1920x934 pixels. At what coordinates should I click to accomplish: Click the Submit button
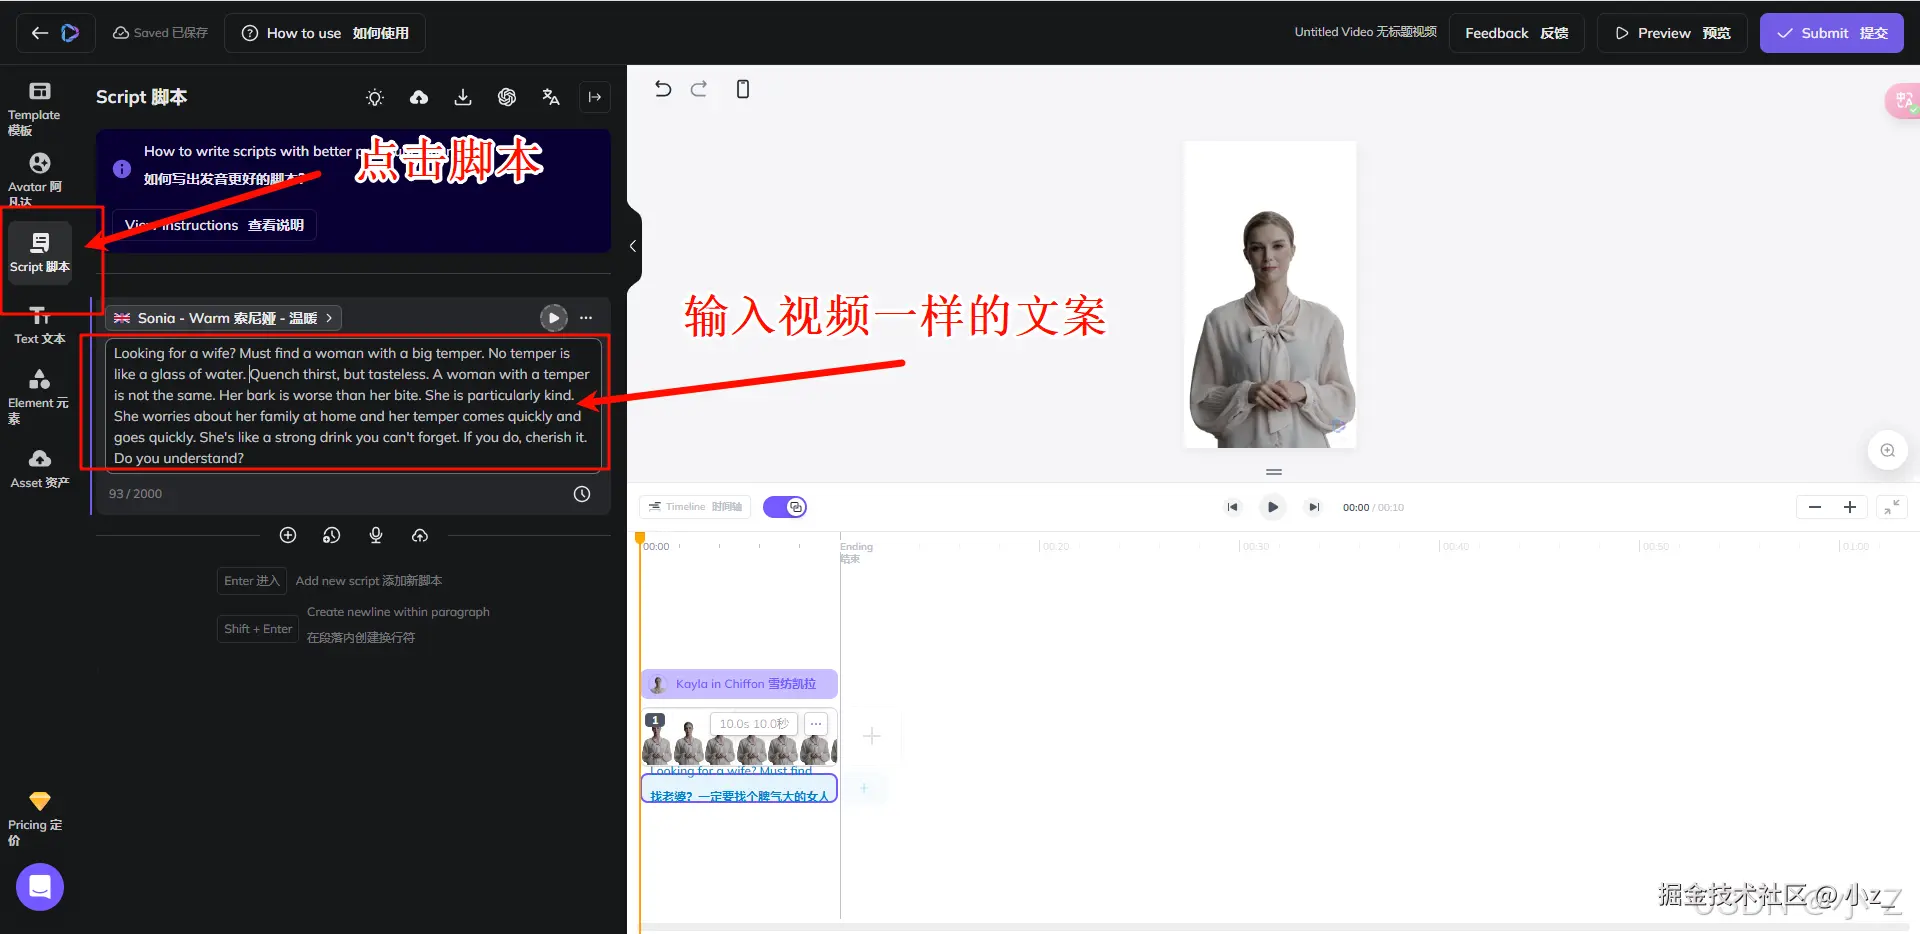coord(1831,33)
